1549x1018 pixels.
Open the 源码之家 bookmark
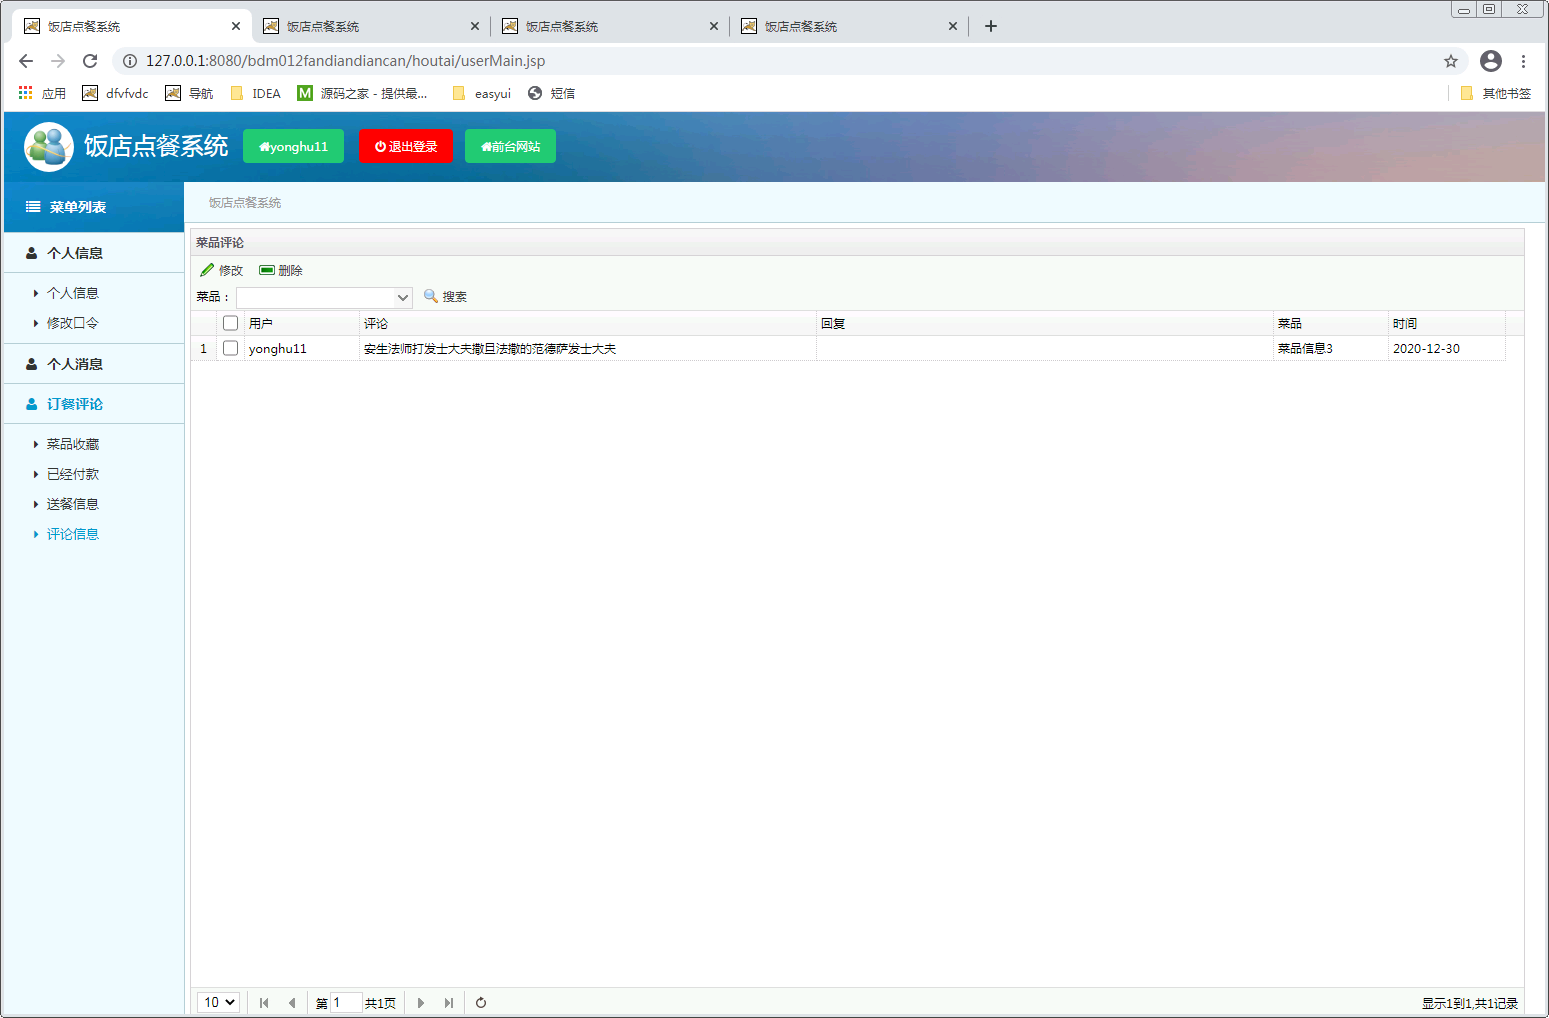pyautogui.click(x=362, y=93)
